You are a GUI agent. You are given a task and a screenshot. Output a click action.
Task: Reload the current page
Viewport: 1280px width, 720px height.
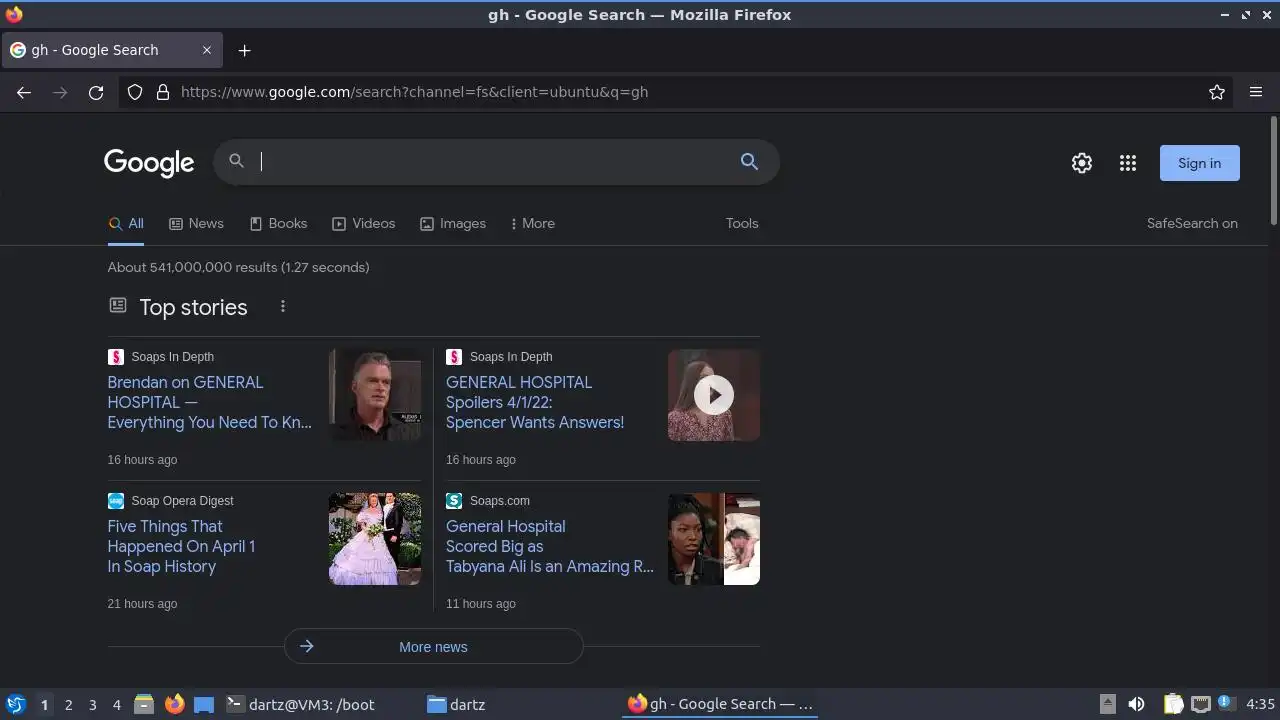[x=96, y=92]
